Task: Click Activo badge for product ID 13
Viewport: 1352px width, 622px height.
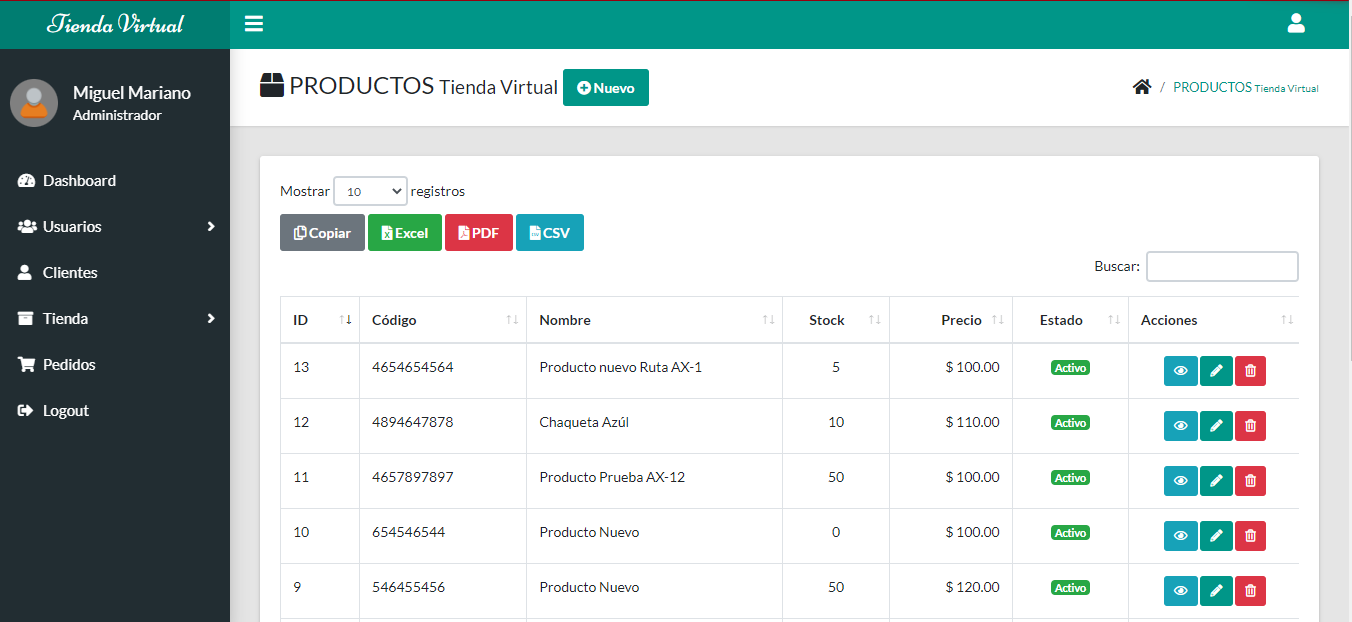Action: [1070, 368]
